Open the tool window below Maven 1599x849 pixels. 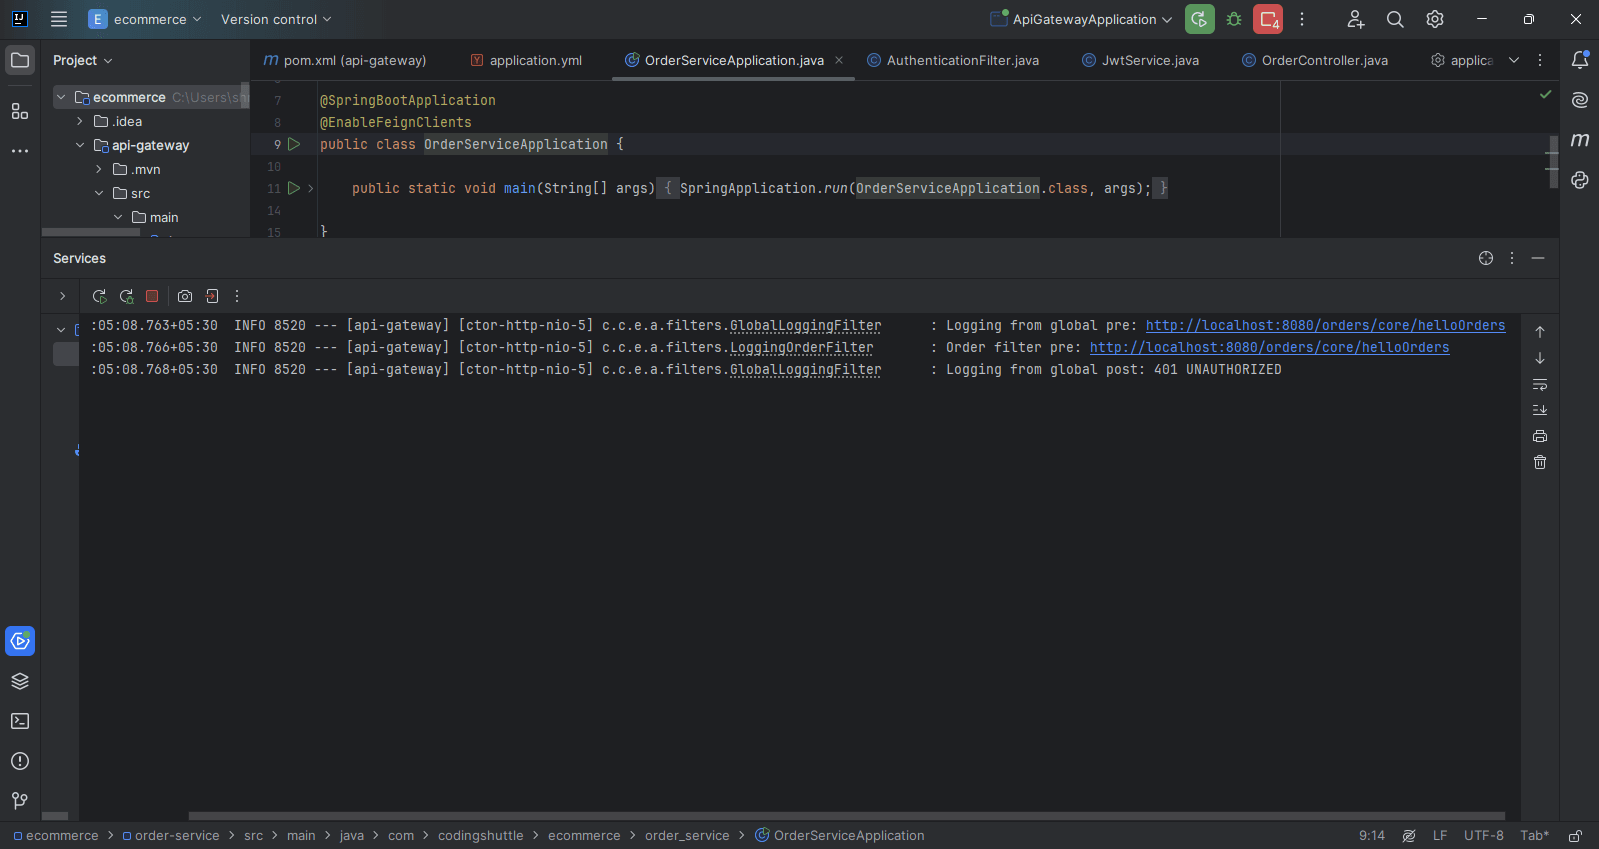[x=1580, y=180]
